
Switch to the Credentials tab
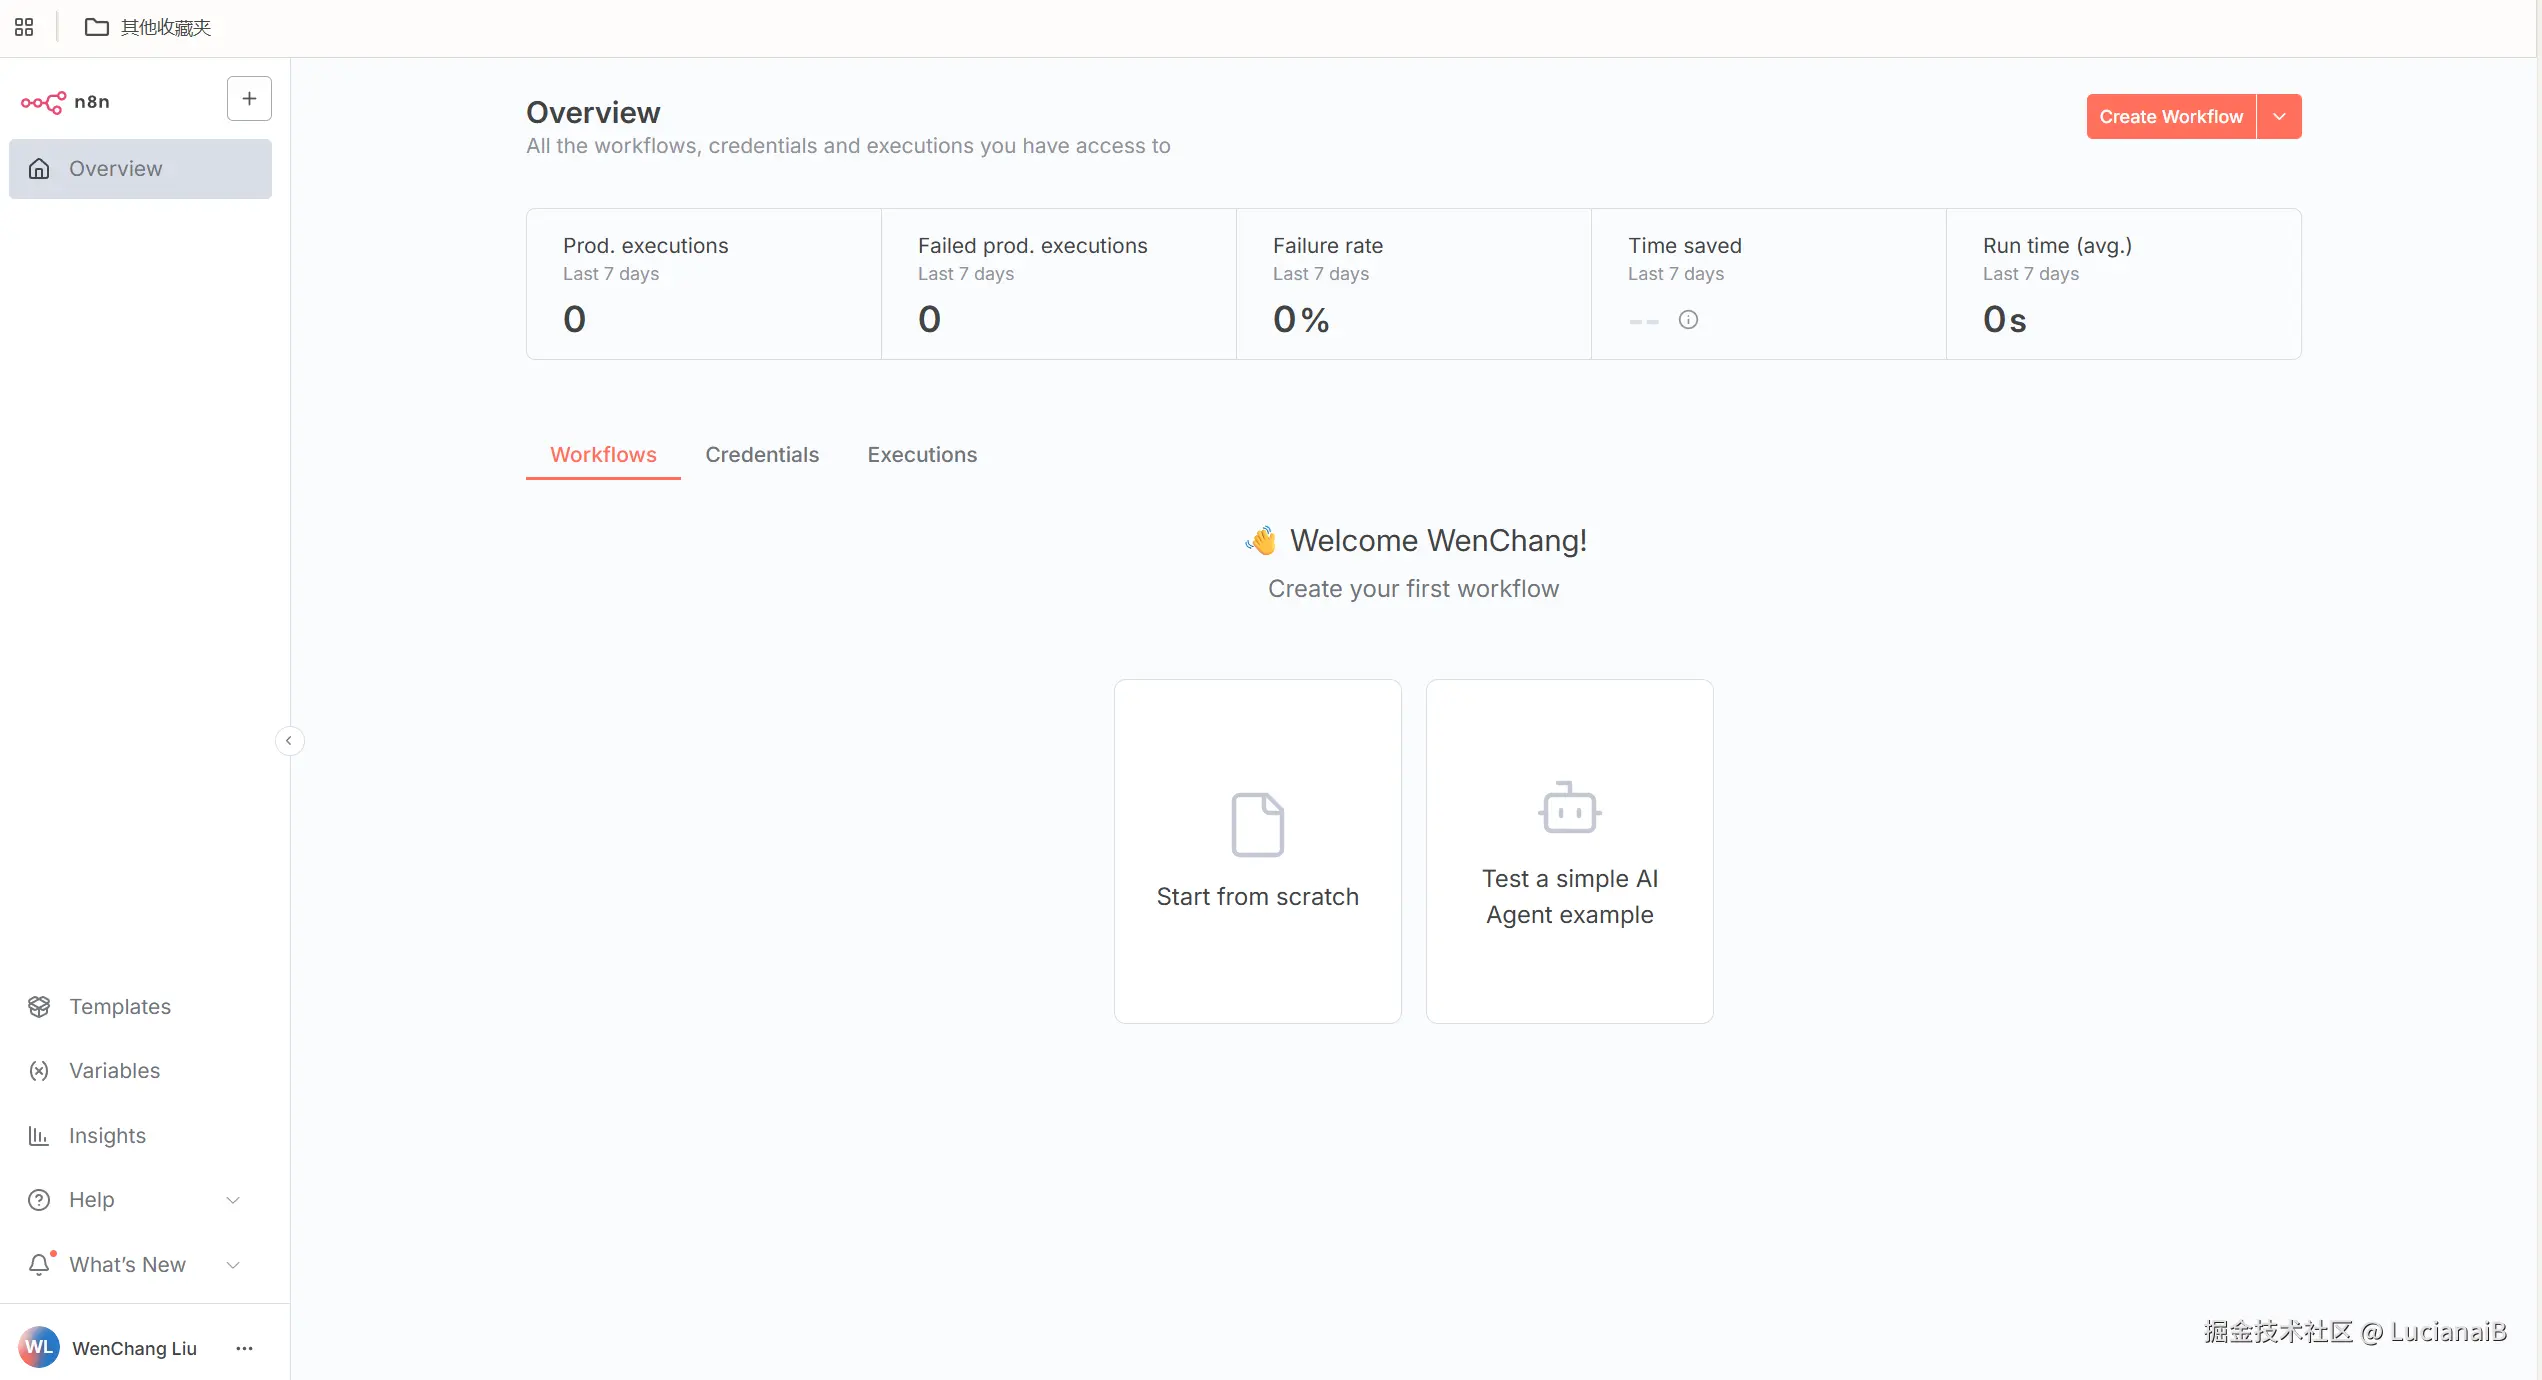point(761,455)
